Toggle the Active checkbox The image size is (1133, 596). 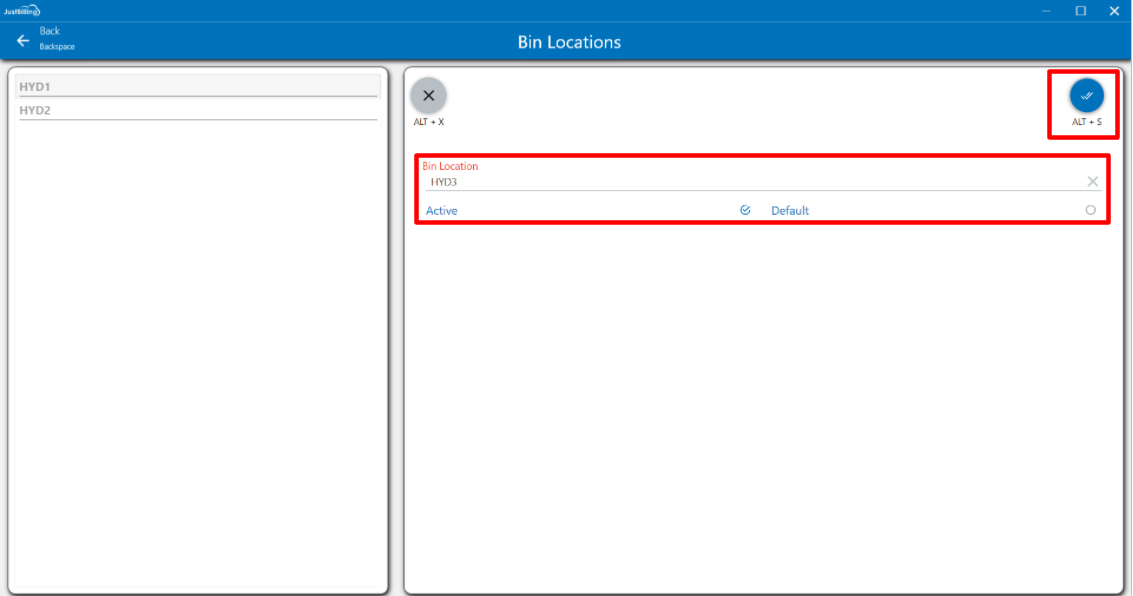(x=745, y=210)
